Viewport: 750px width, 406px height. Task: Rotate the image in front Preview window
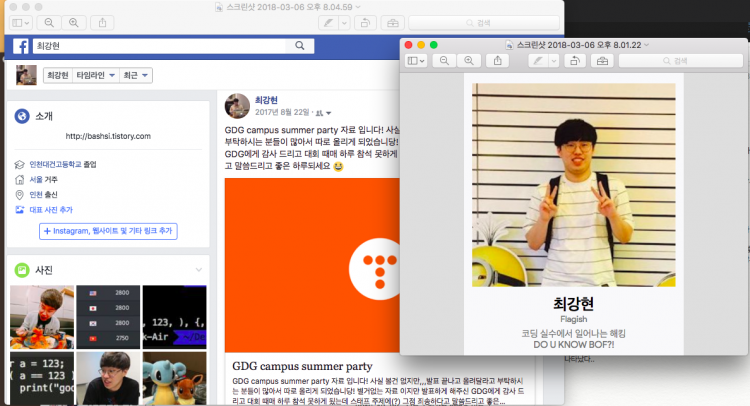coord(575,61)
